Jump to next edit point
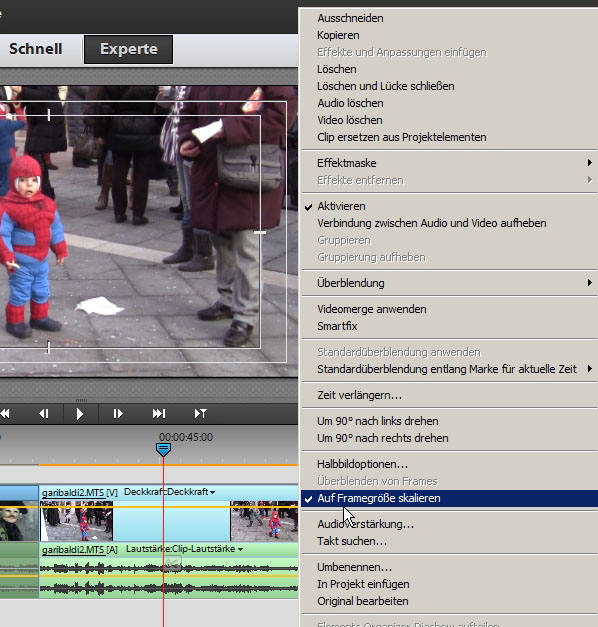Image resolution: width=598 pixels, height=627 pixels. [x=158, y=413]
